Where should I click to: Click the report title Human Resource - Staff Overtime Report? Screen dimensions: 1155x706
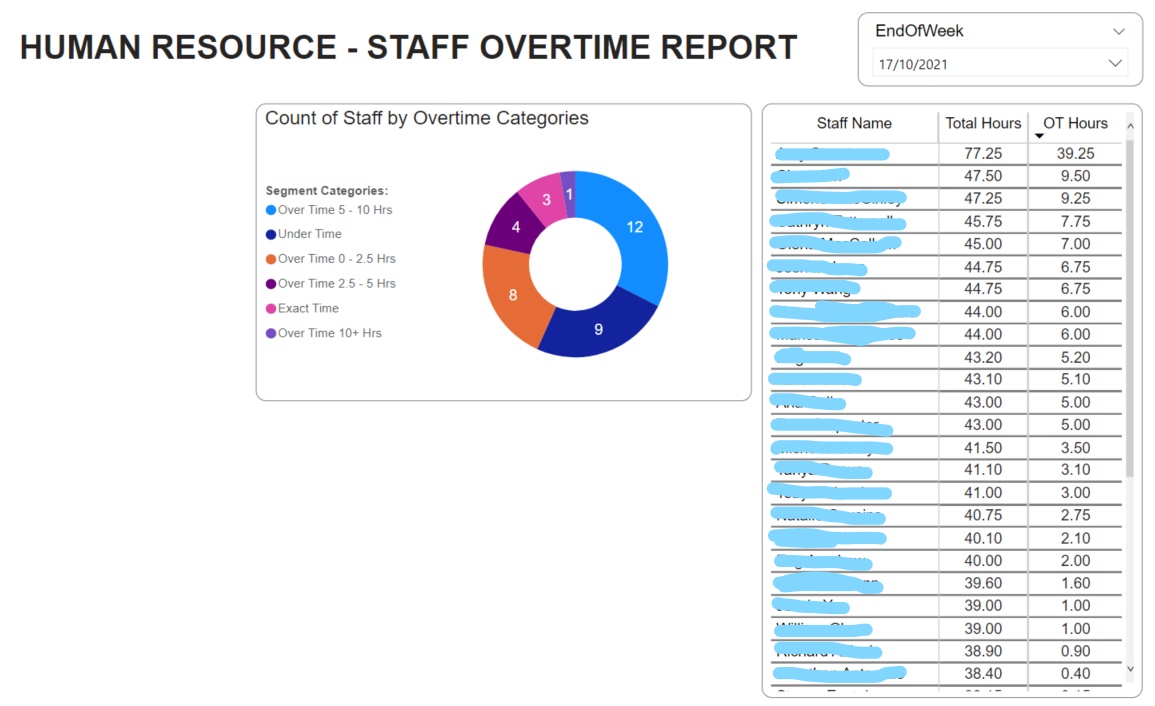[x=408, y=47]
